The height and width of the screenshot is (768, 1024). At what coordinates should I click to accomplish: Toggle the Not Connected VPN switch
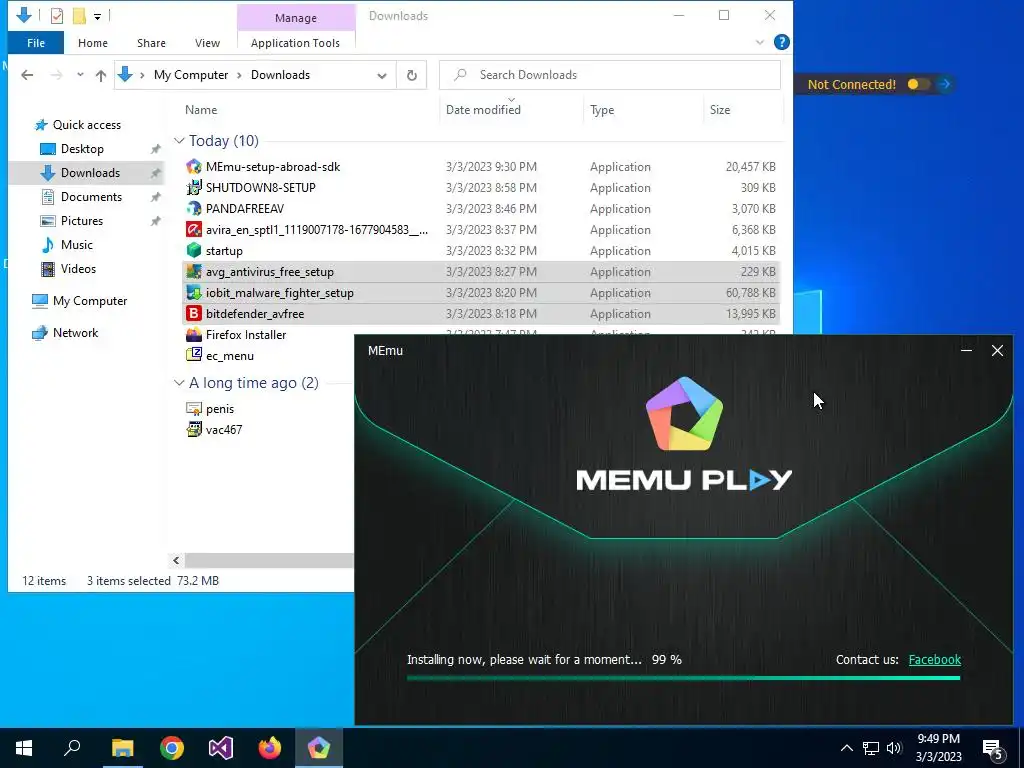click(x=918, y=84)
